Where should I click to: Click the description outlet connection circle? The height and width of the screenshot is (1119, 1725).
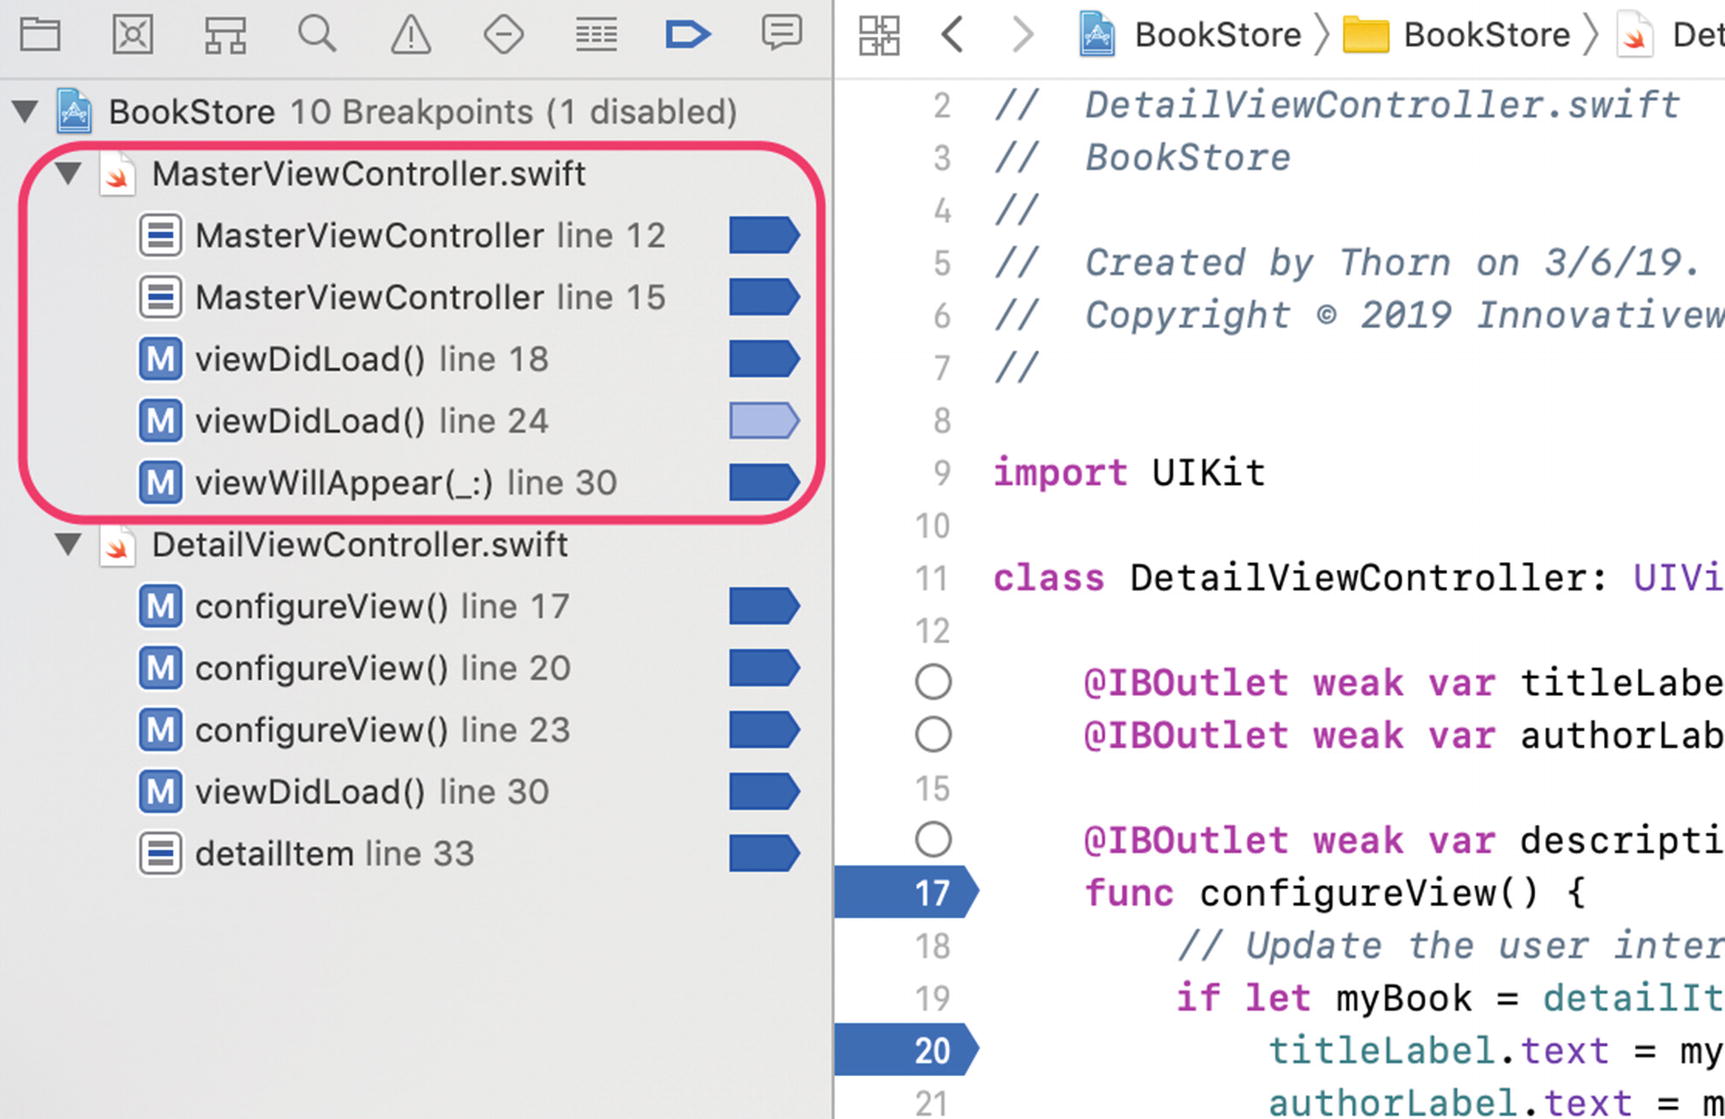coord(933,839)
